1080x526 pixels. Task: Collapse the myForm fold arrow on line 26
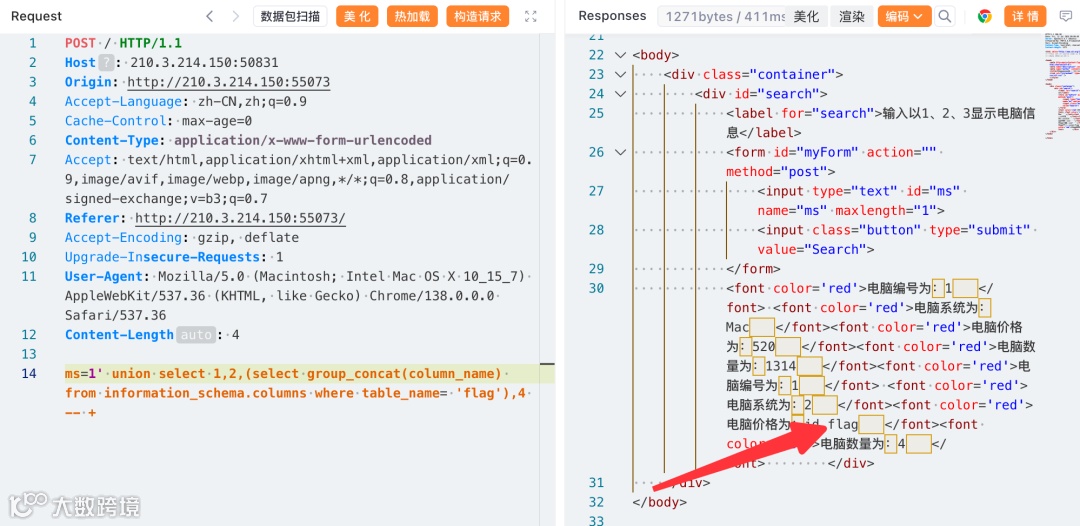tap(620, 152)
